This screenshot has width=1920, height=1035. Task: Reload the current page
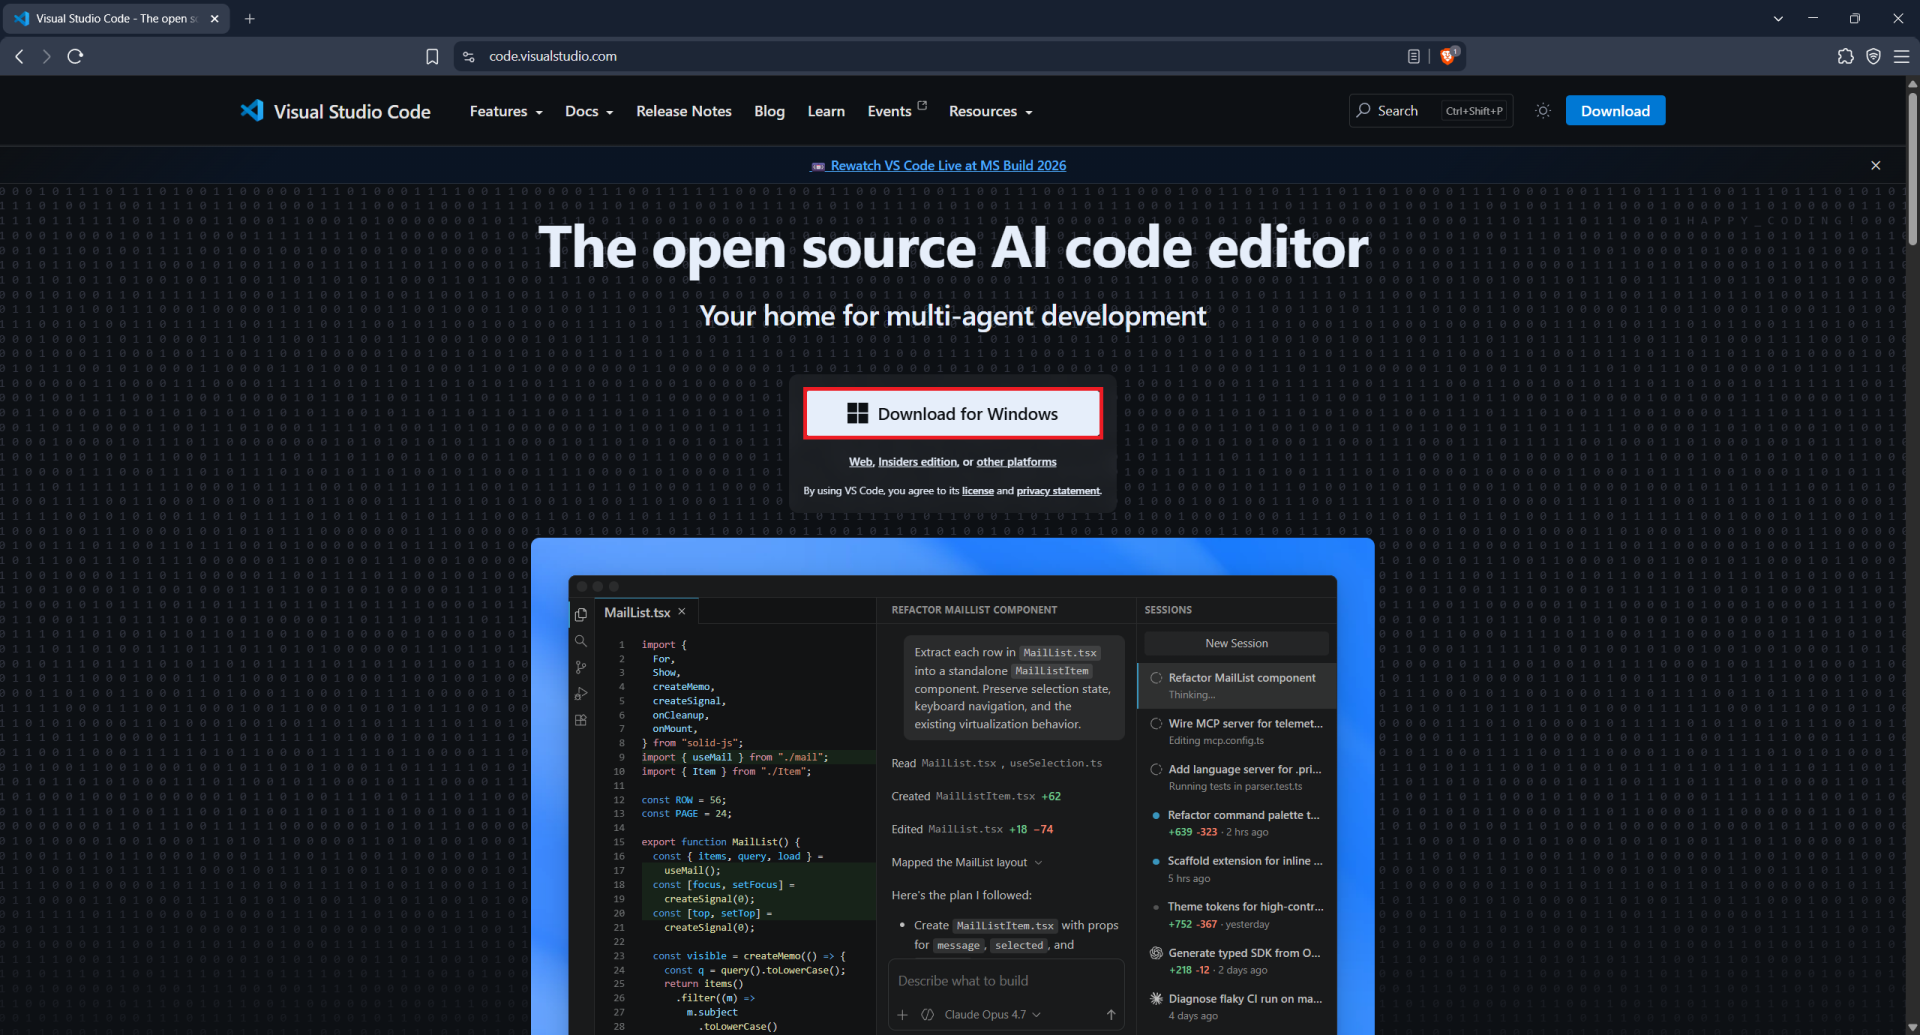(x=75, y=57)
